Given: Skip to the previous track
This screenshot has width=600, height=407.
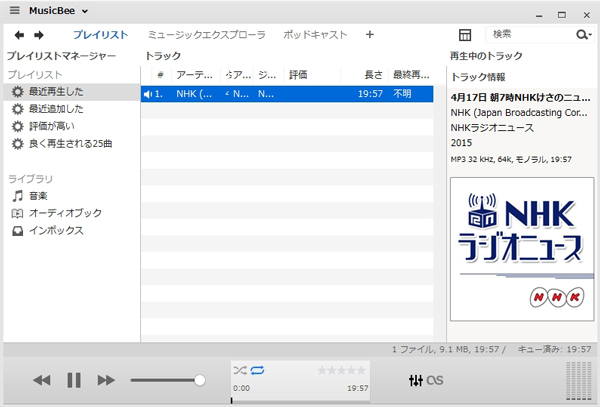Looking at the screenshot, I should (x=42, y=381).
